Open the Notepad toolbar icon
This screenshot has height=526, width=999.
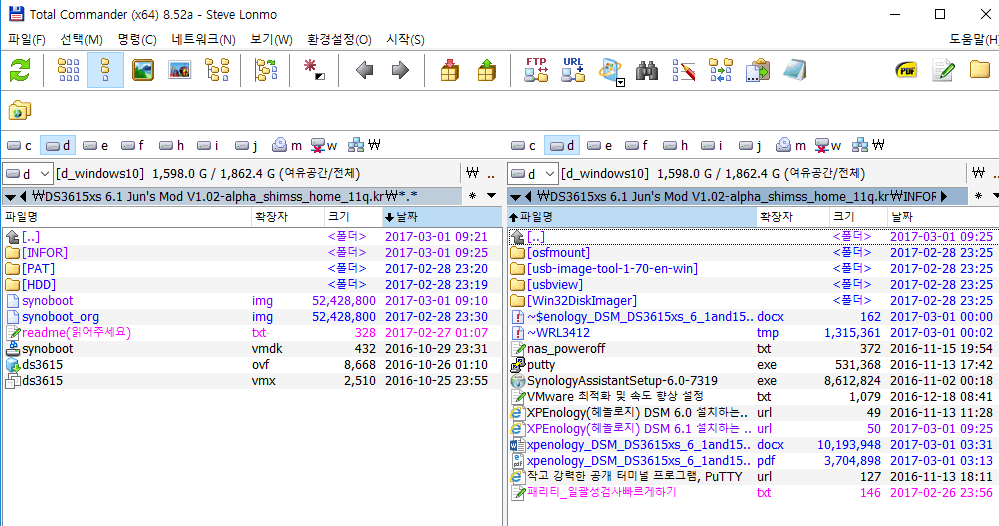794,70
